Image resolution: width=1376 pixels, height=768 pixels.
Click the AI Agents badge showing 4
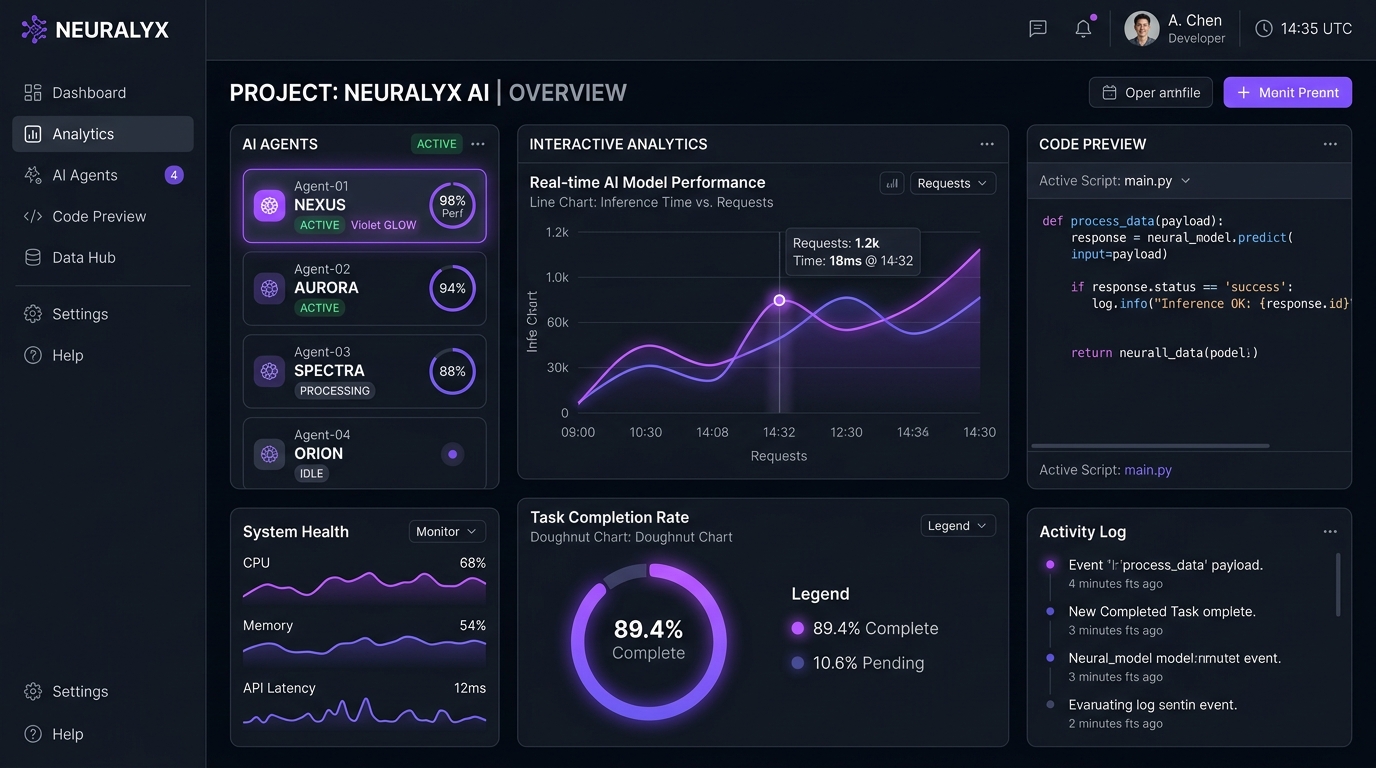pyautogui.click(x=174, y=175)
